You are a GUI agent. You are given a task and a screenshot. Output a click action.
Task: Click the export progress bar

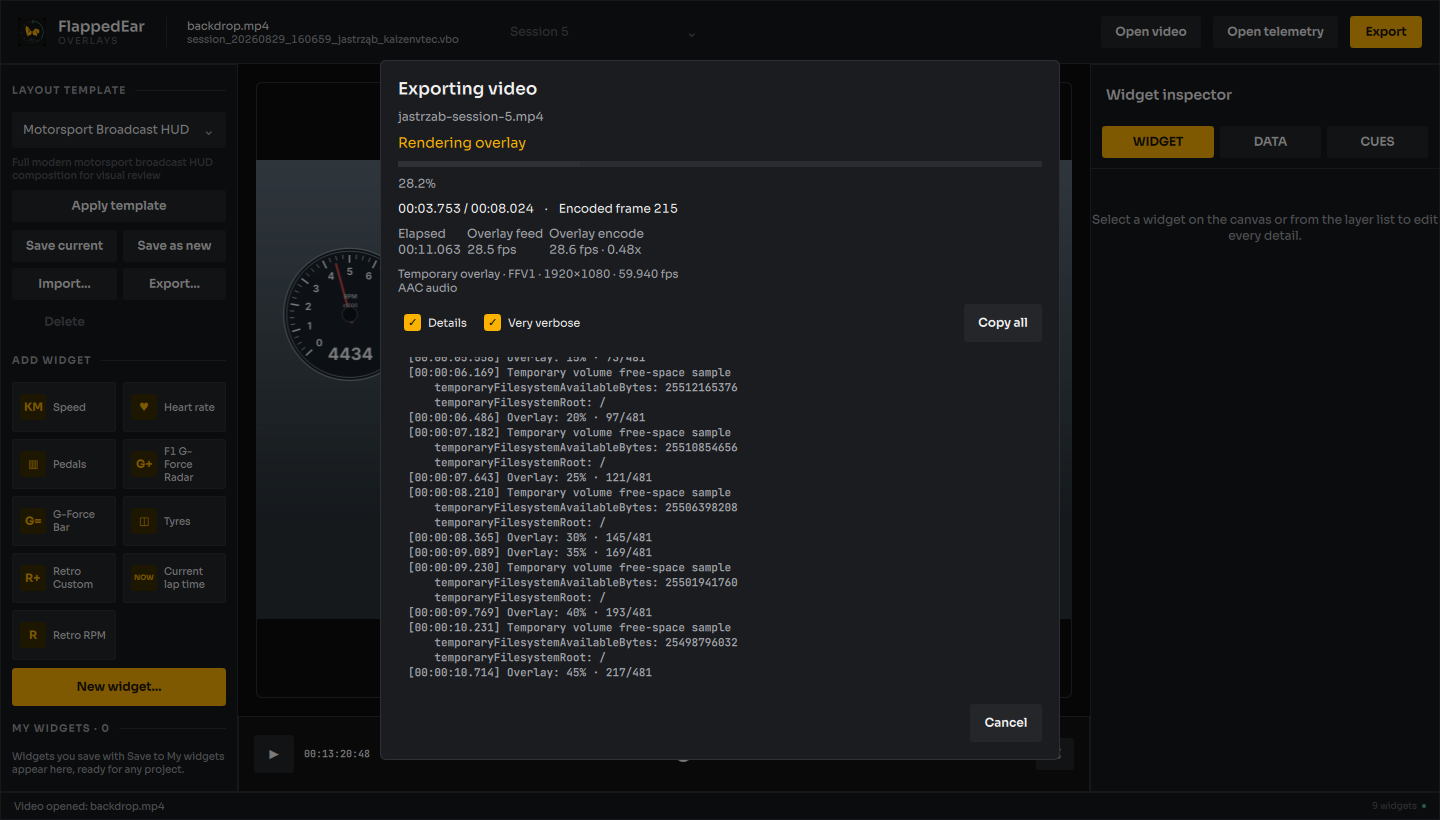720,164
